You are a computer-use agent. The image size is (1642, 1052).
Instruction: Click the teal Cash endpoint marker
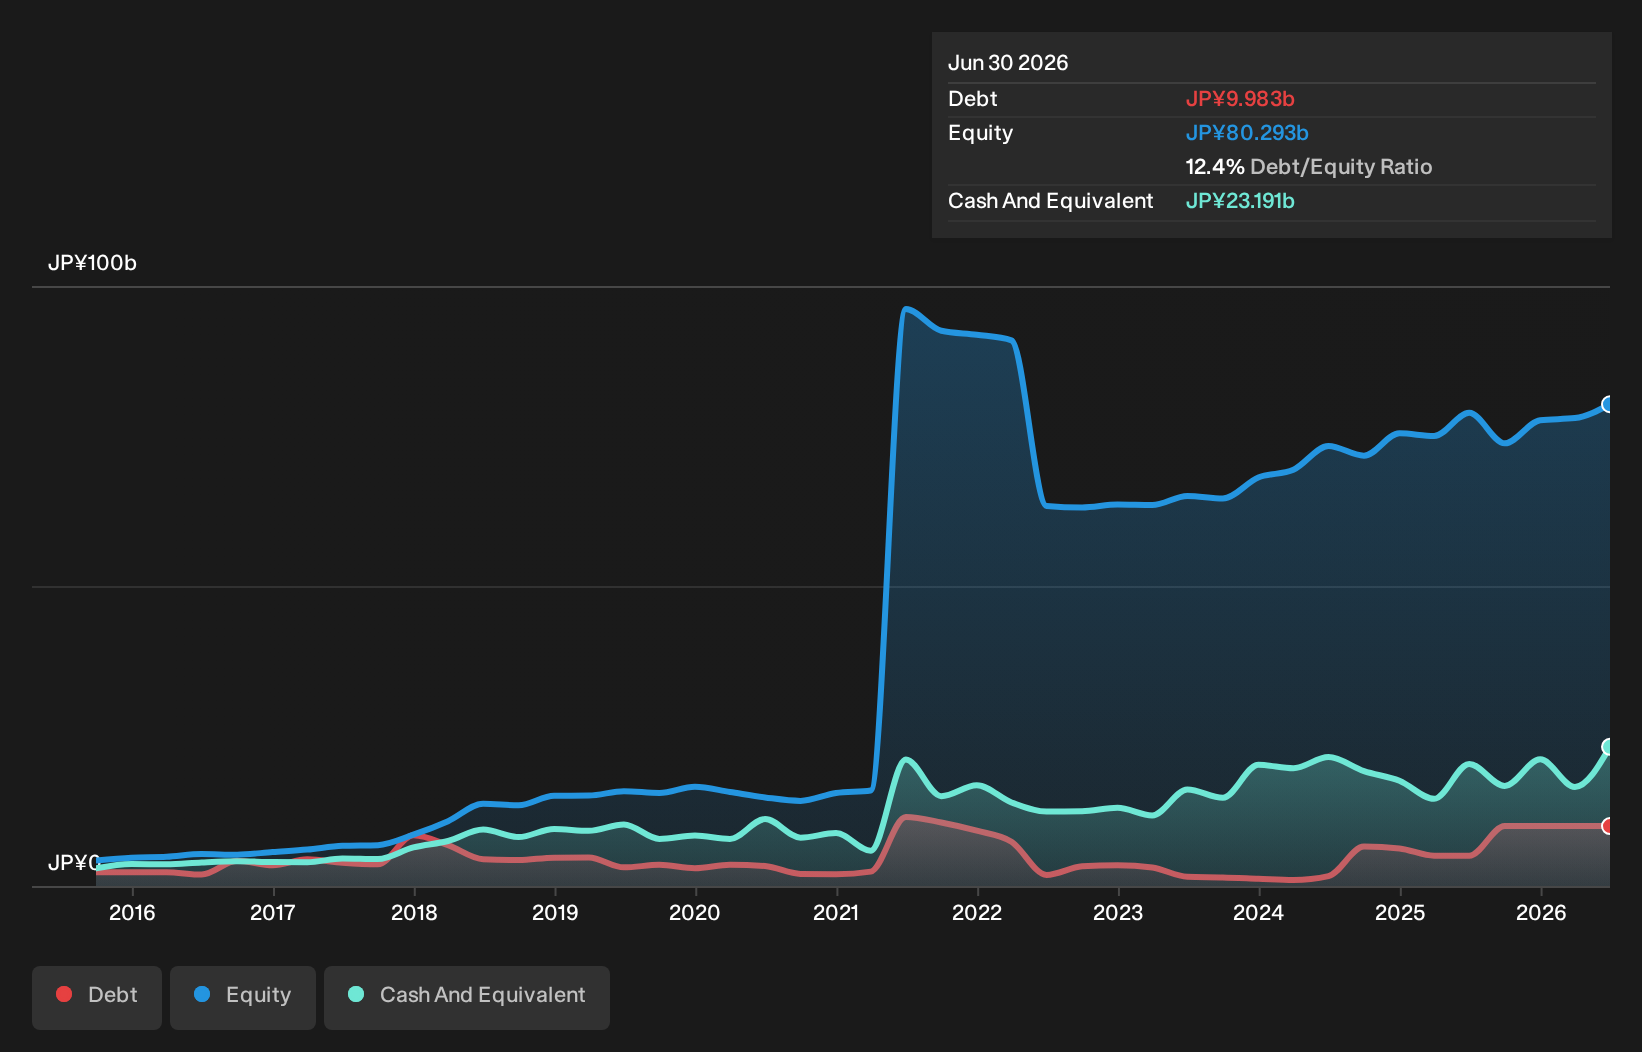tap(1608, 747)
